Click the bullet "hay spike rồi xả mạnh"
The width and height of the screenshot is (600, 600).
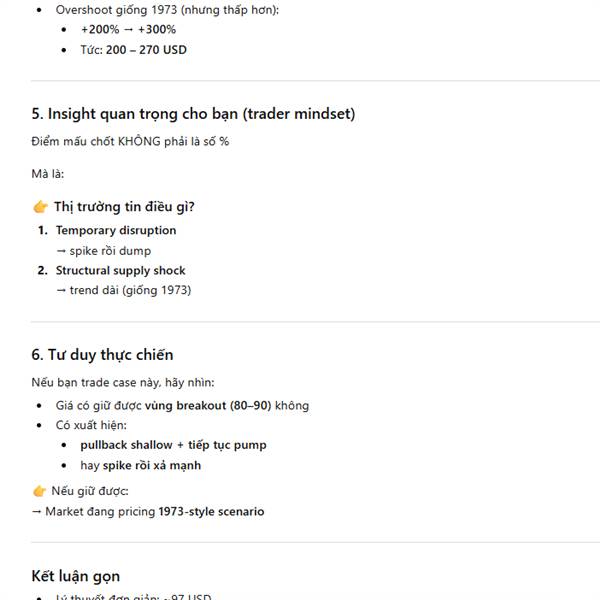(140, 465)
